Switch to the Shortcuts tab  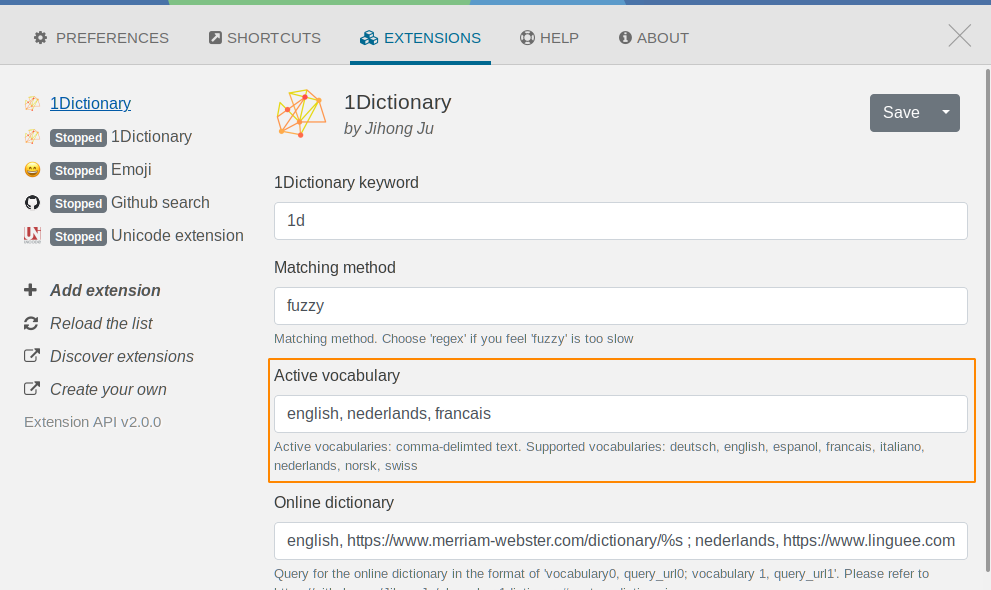point(265,38)
